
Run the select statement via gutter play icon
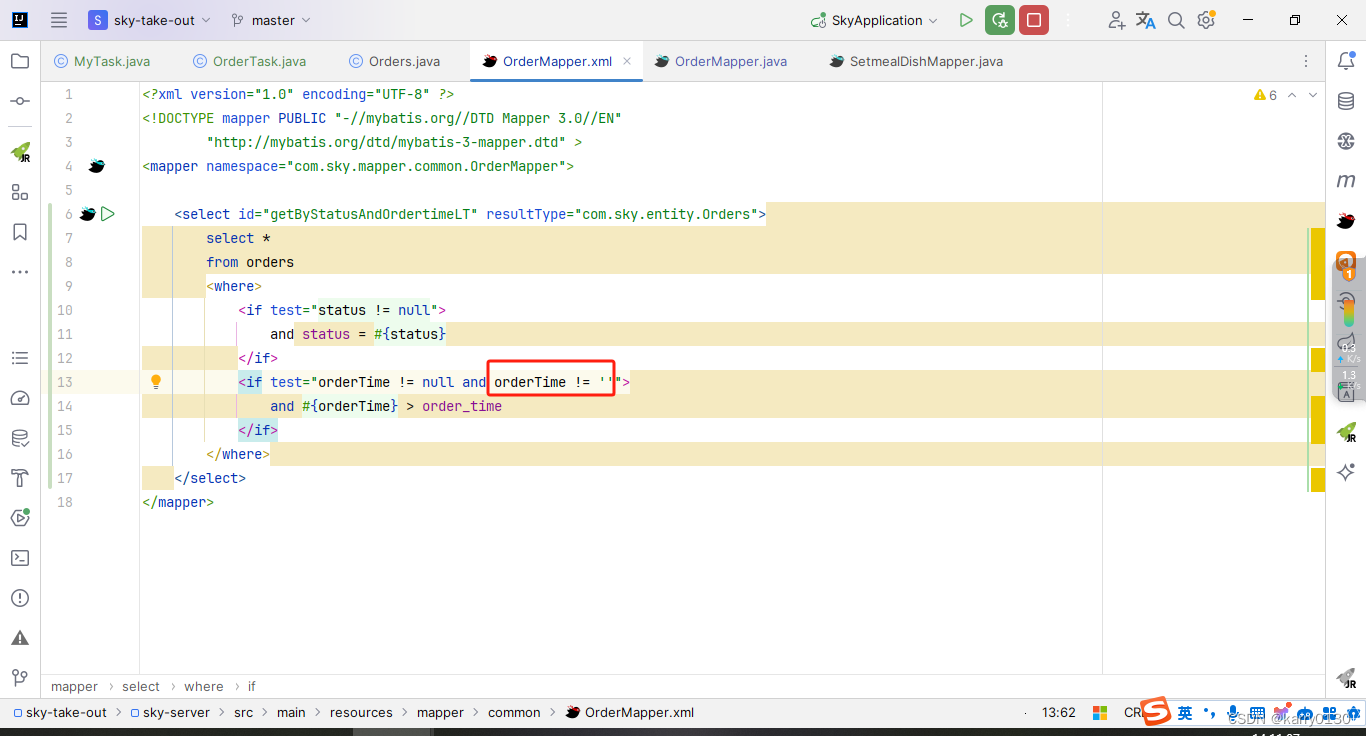pyautogui.click(x=109, y=213)
